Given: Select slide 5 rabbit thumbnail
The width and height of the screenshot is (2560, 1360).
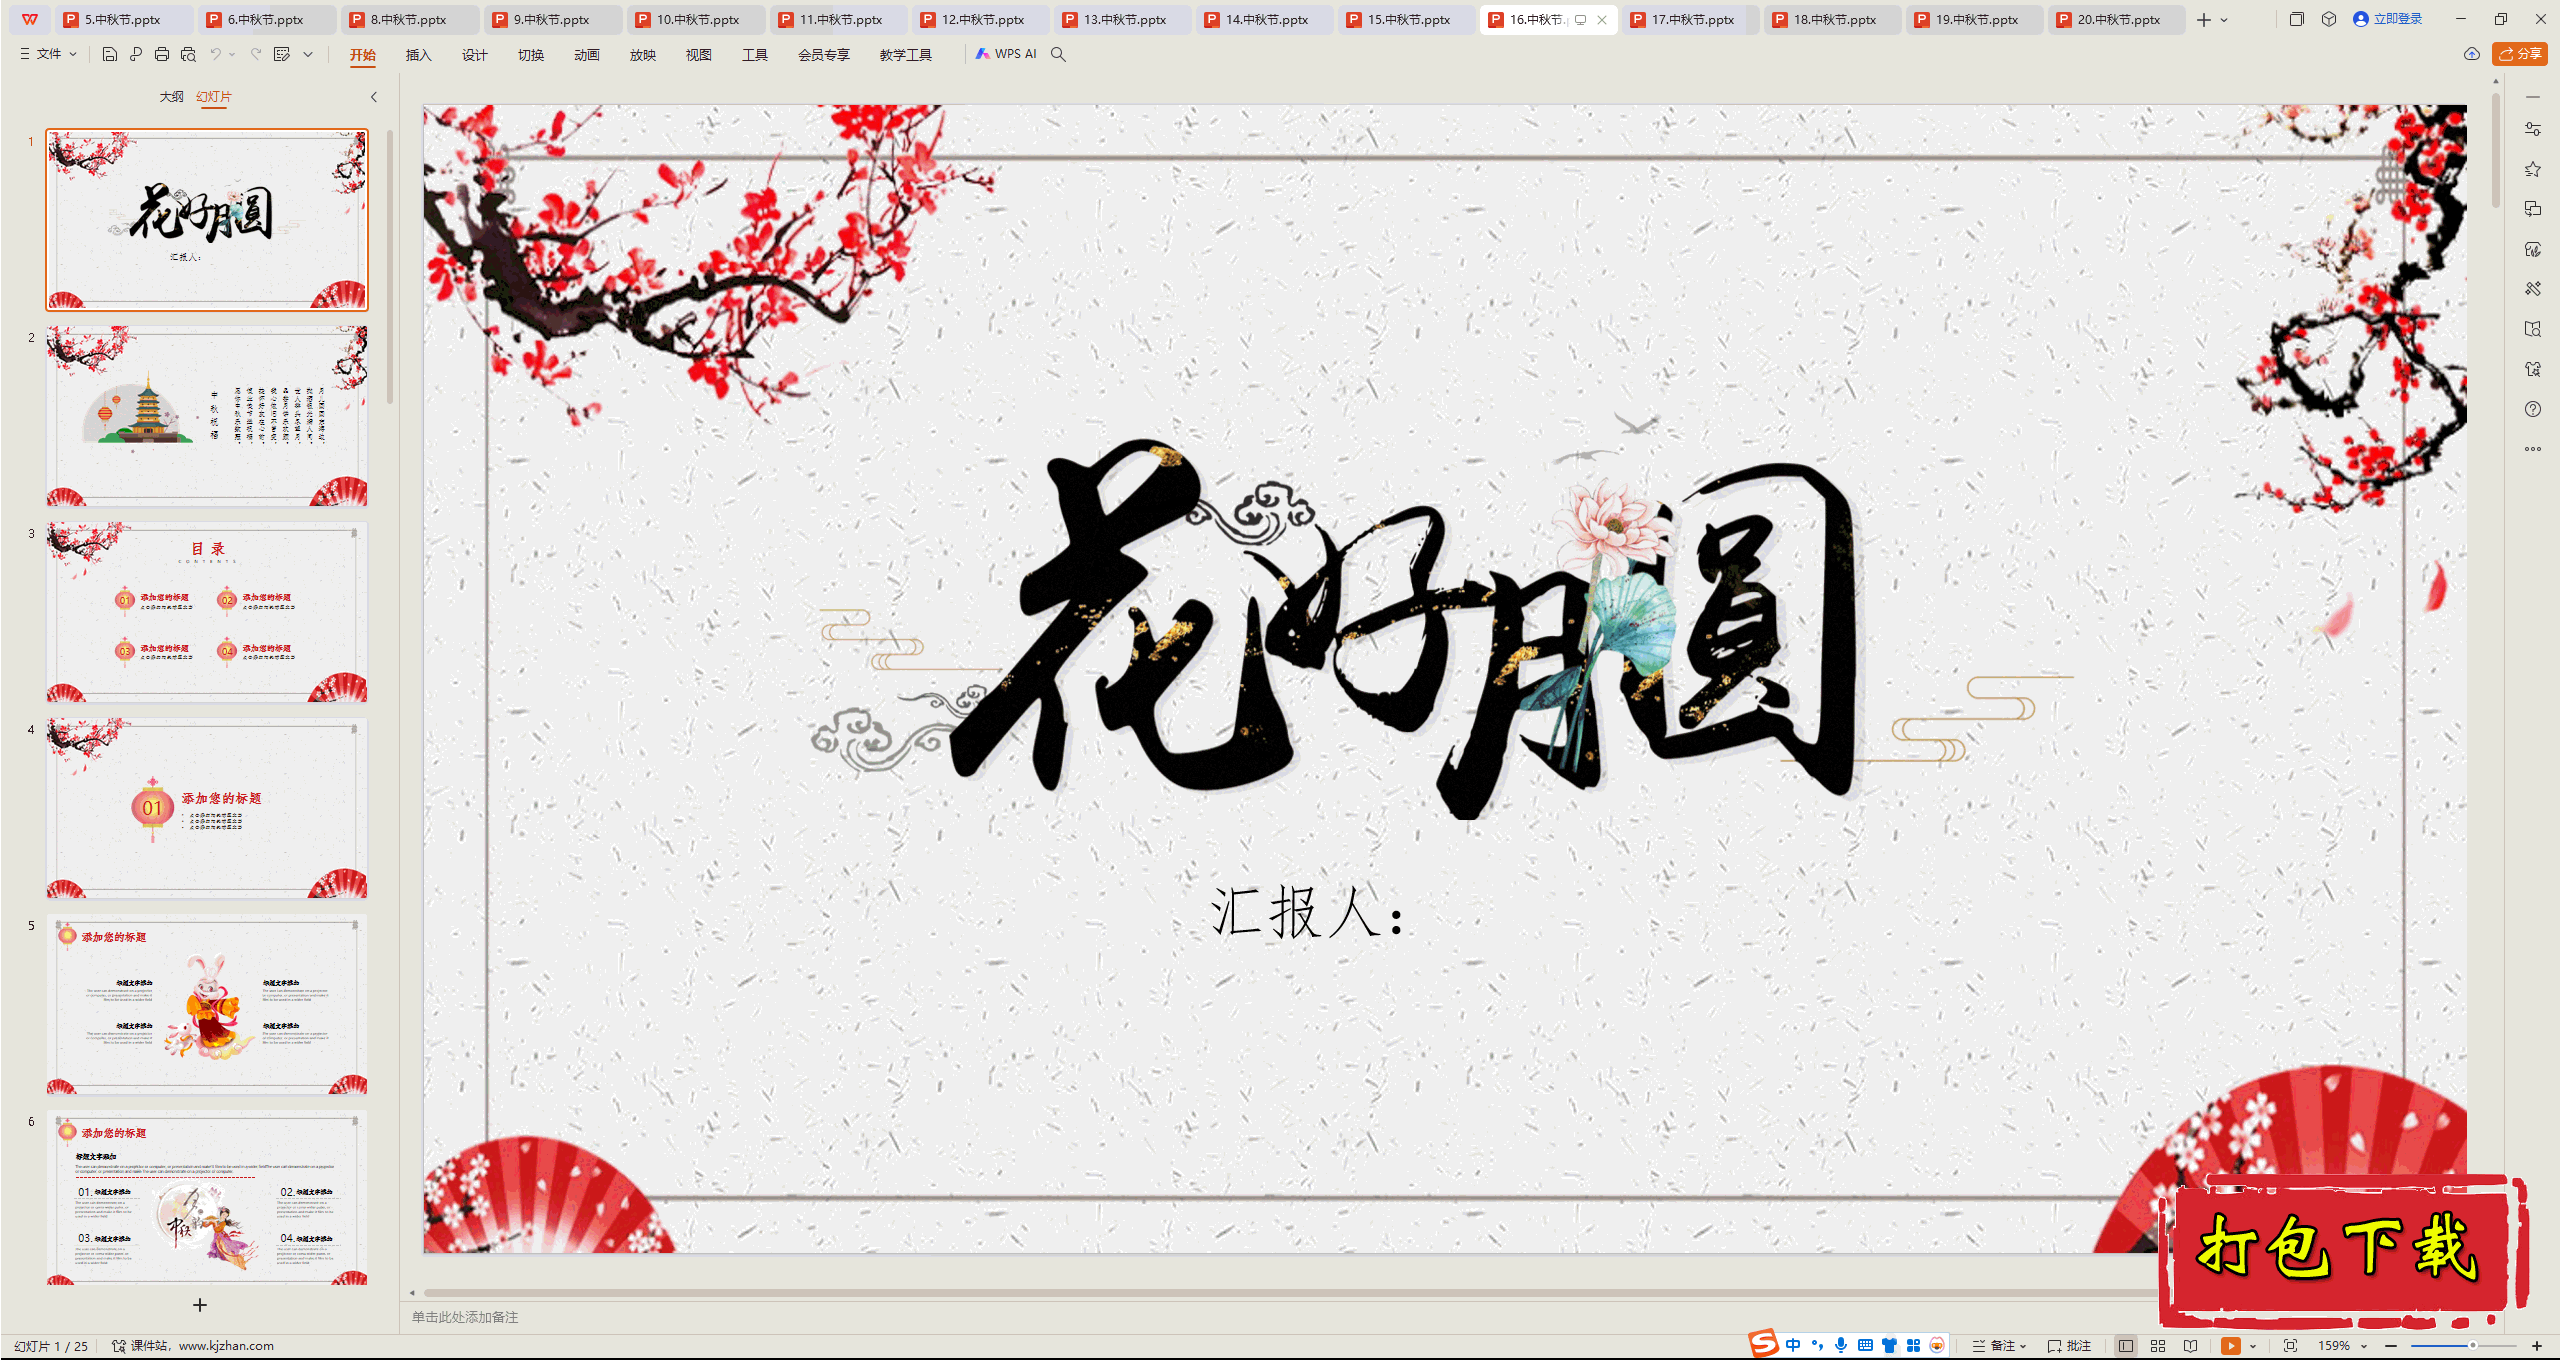Looking at the screenshot, I should pos(207,1004).
